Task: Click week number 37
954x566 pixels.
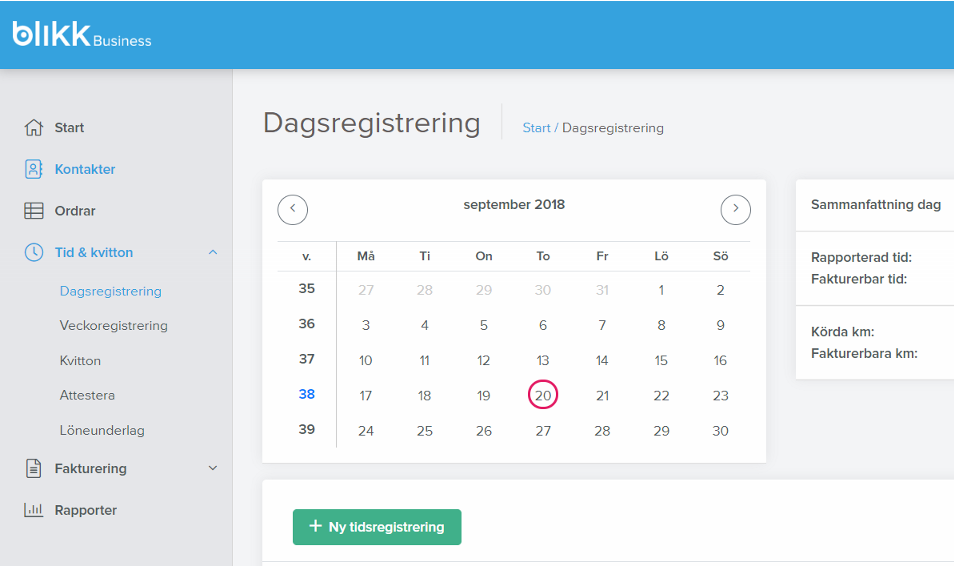Action: pyautogui.click(x=307, y=359)
